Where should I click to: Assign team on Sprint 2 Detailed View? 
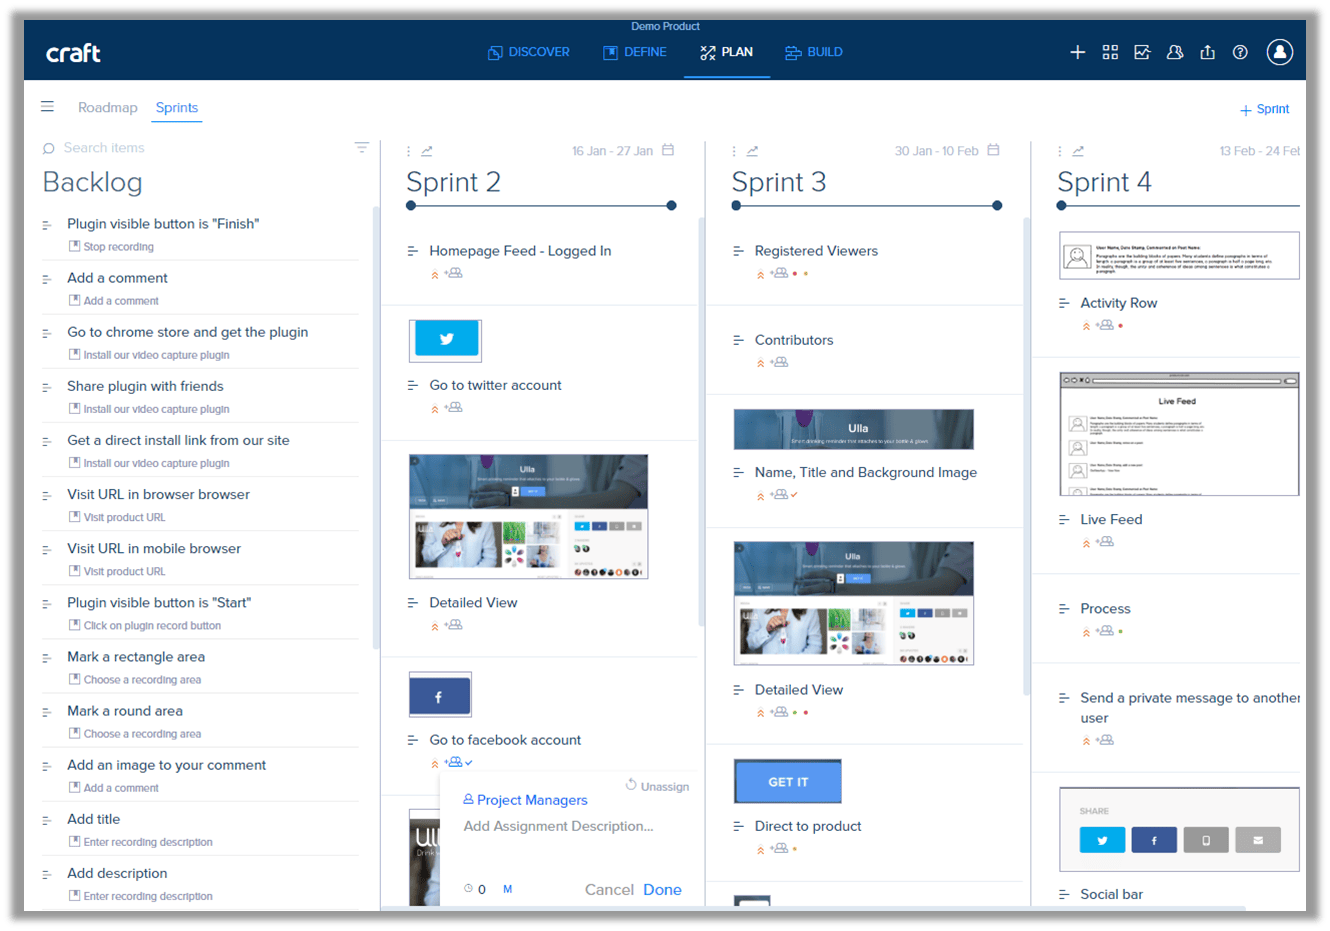pyautogui.click(x=453, y=625)
